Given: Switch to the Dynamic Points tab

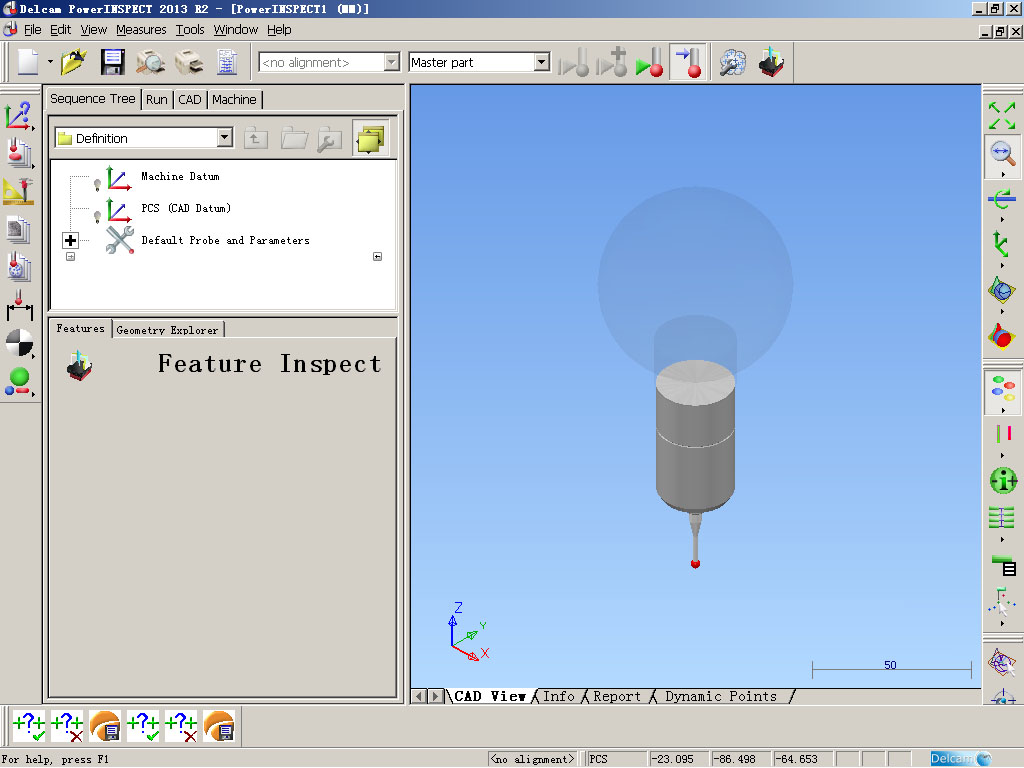Looking at the screenshot, I should tap(721, 696).
